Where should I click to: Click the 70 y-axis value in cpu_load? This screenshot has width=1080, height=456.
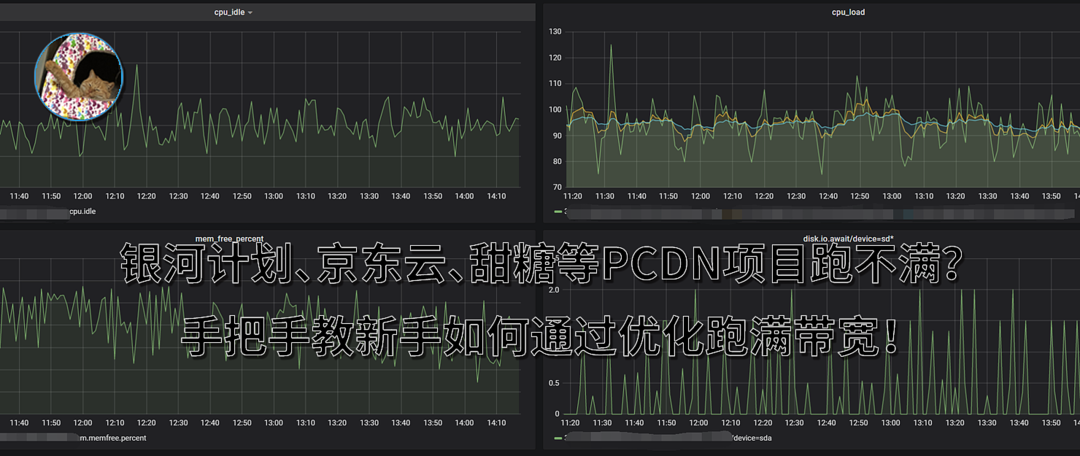click(x=557, y=187)
